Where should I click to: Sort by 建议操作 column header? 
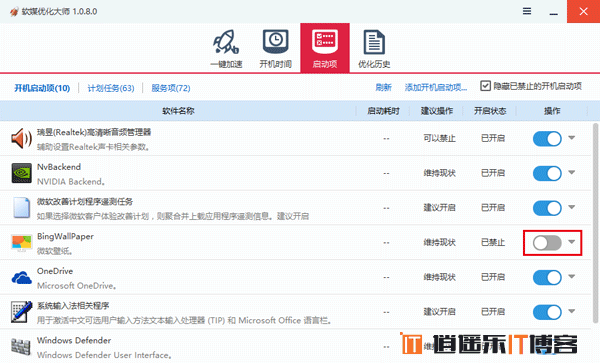pyautogui.click(x=437, y=111)
